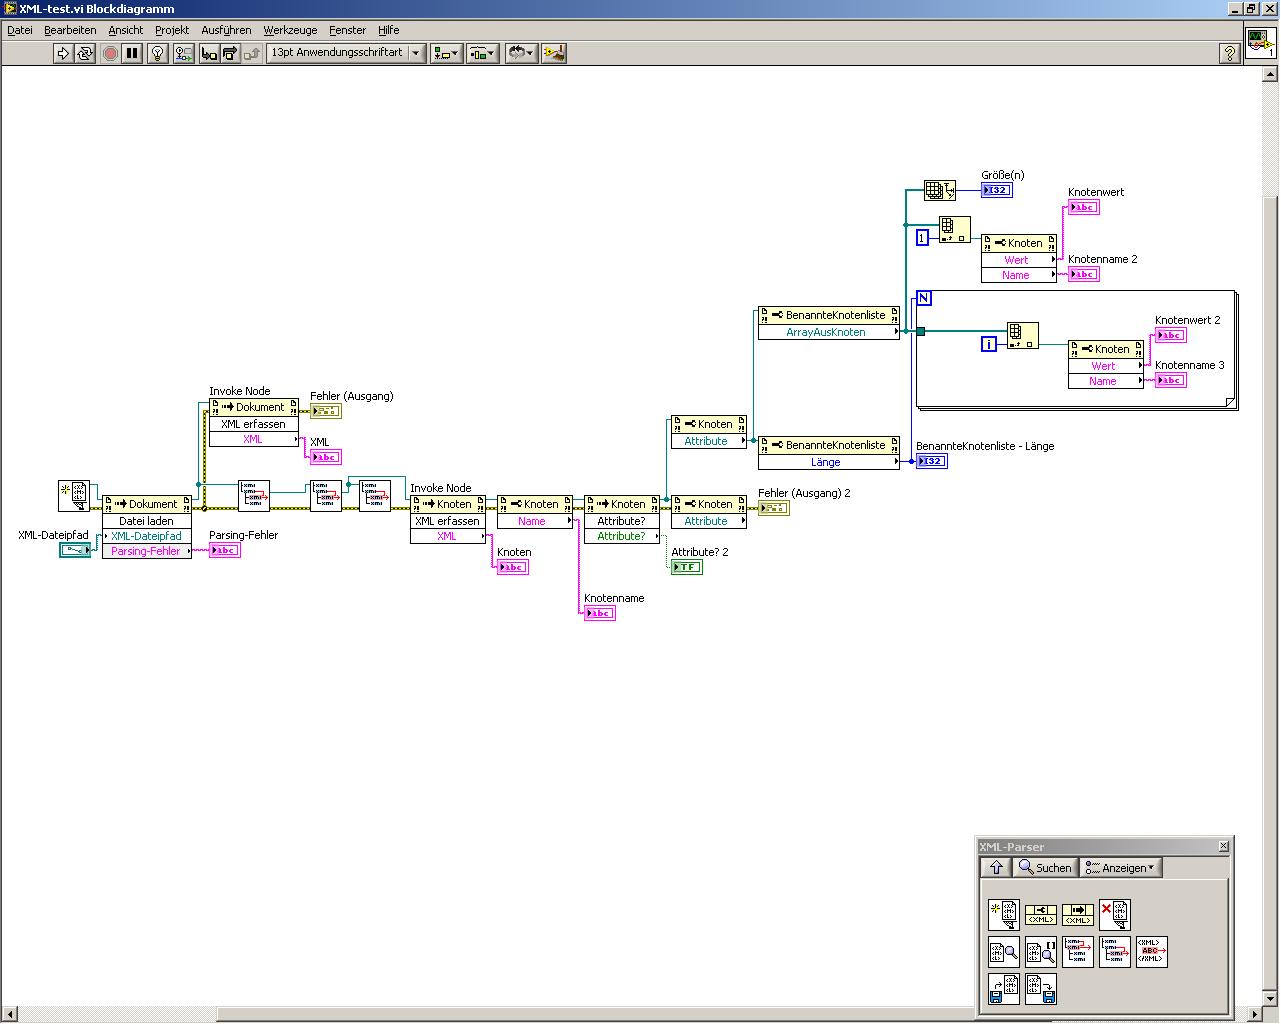Click the Array Size function wired to Größe(n)
This screenshot has width=1281, height=1024.
coord(940,190)
